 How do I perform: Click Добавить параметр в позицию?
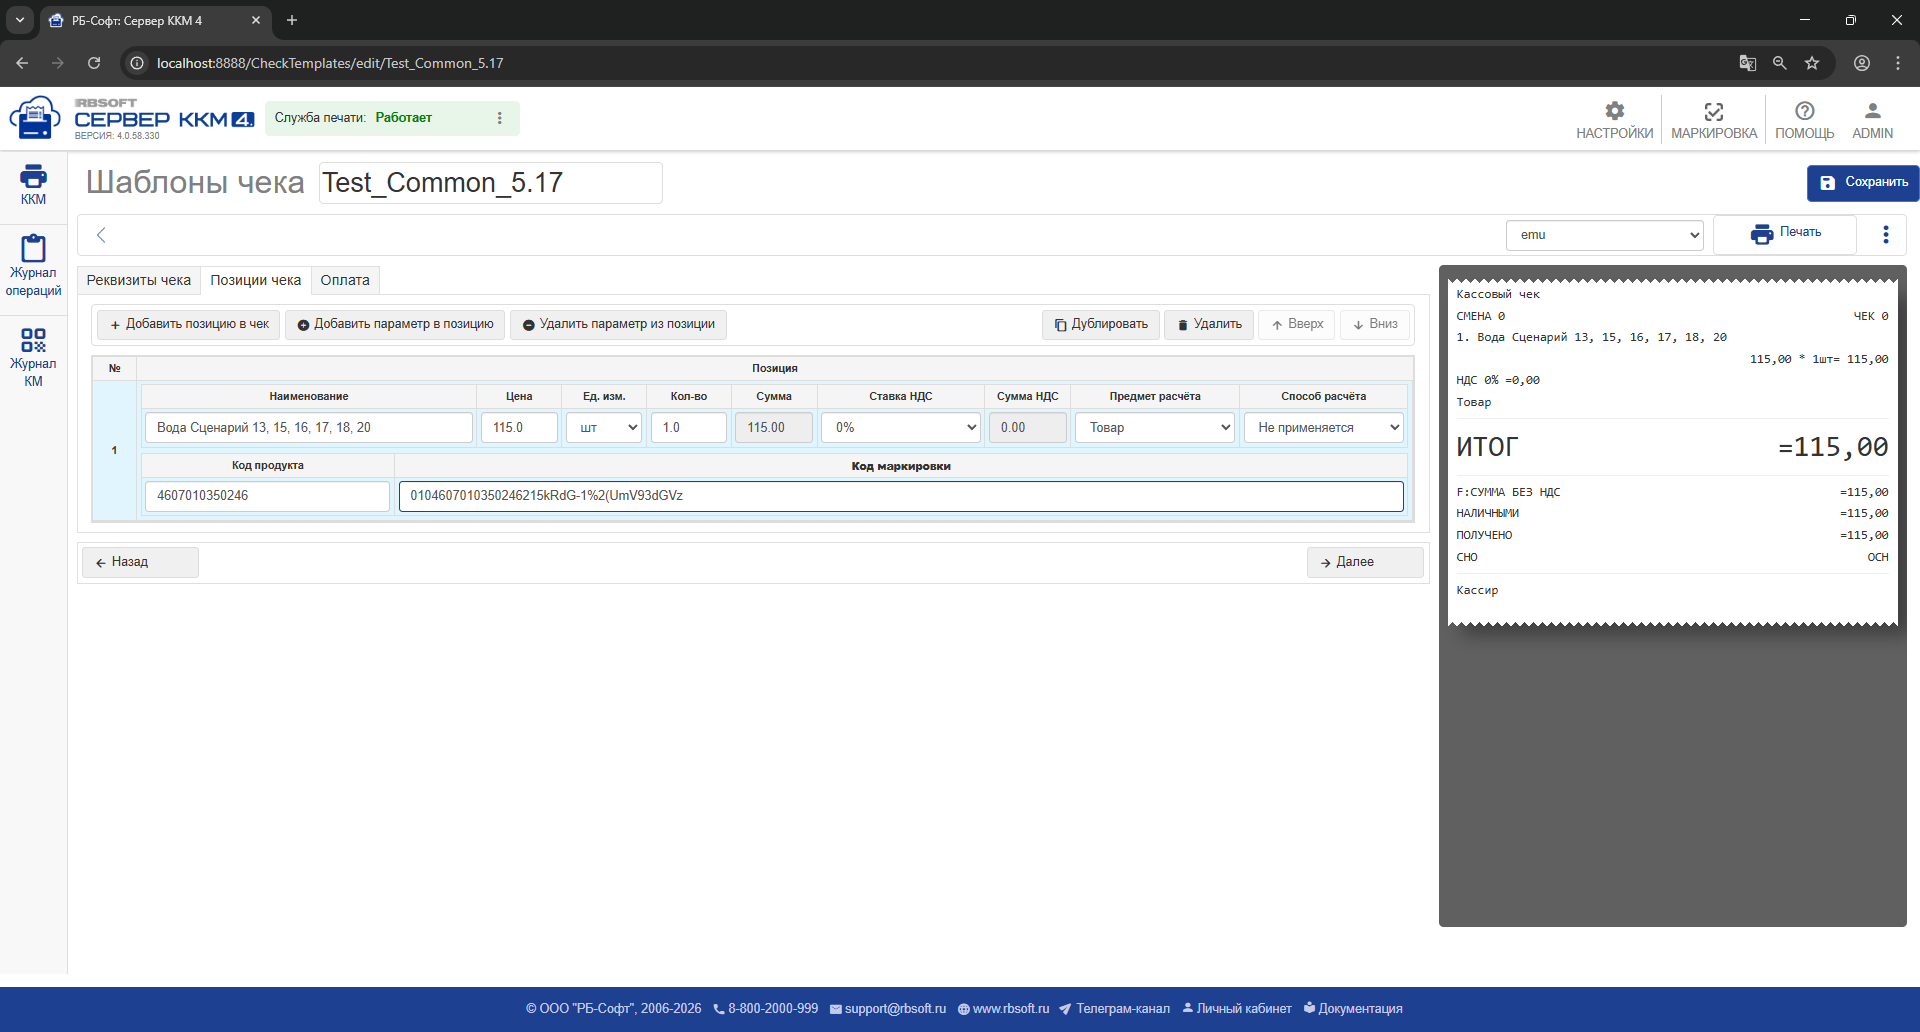coord(395,325)
